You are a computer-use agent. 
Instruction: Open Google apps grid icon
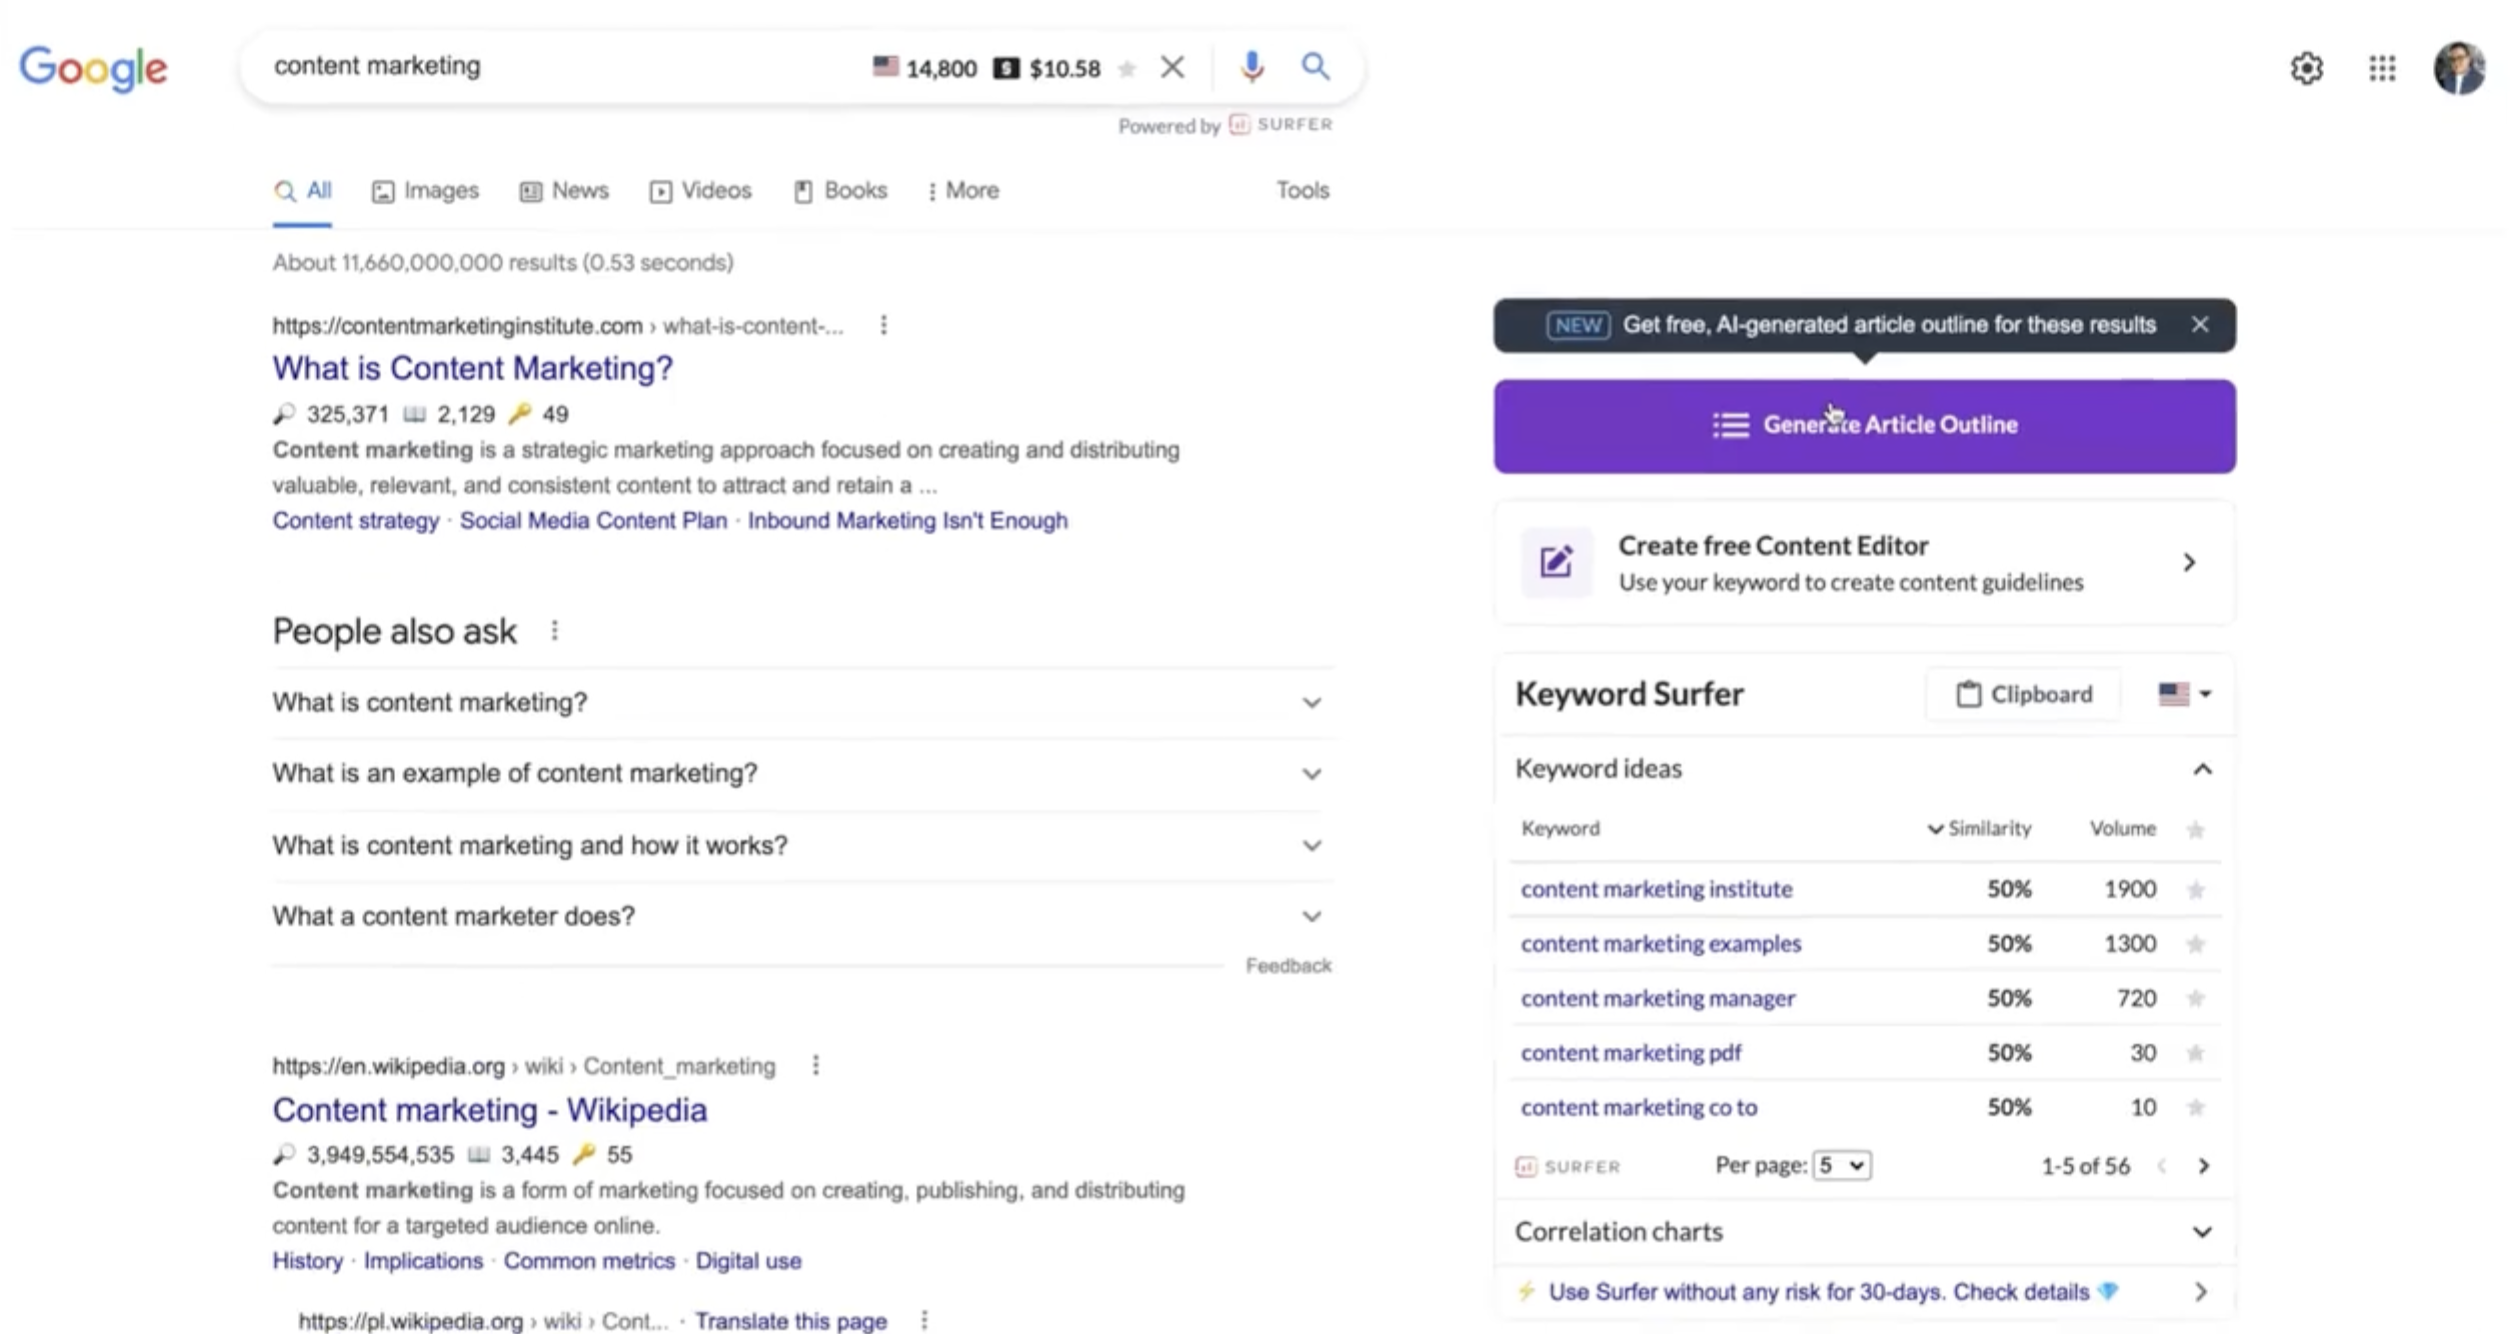click(x=2382, y=68)
